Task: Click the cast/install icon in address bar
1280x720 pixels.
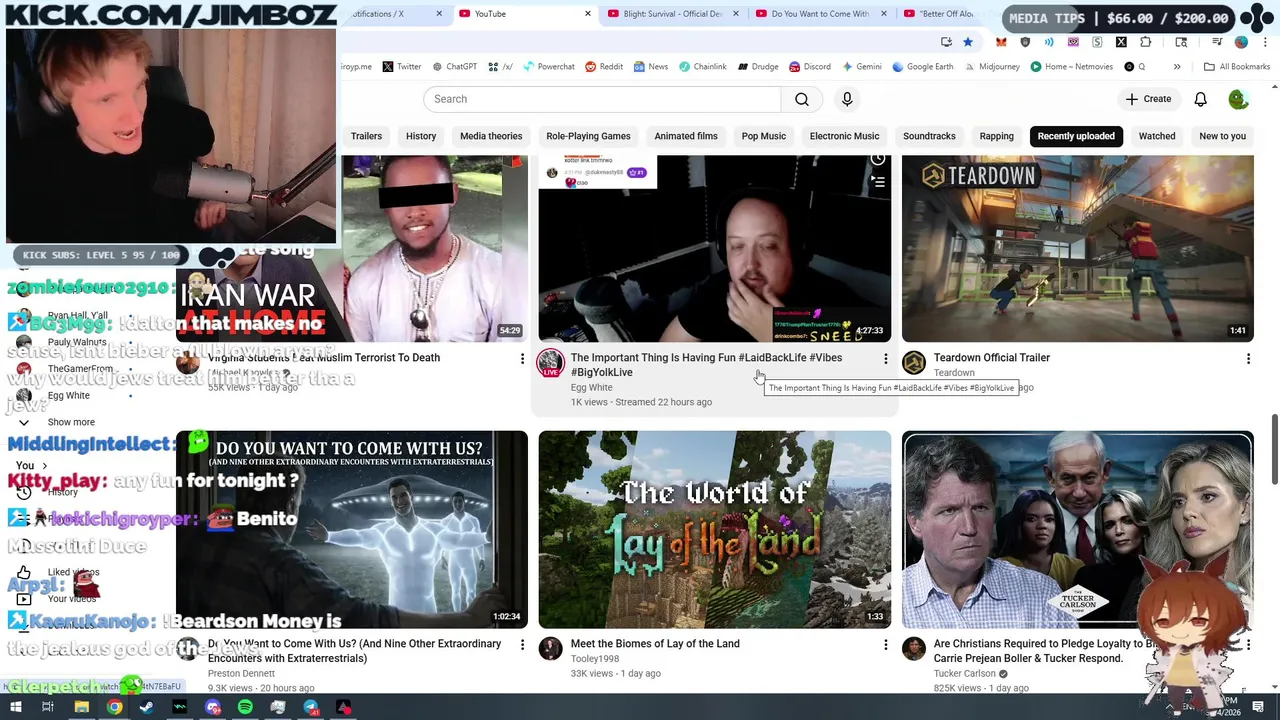Action: click(x=946, y=42)
